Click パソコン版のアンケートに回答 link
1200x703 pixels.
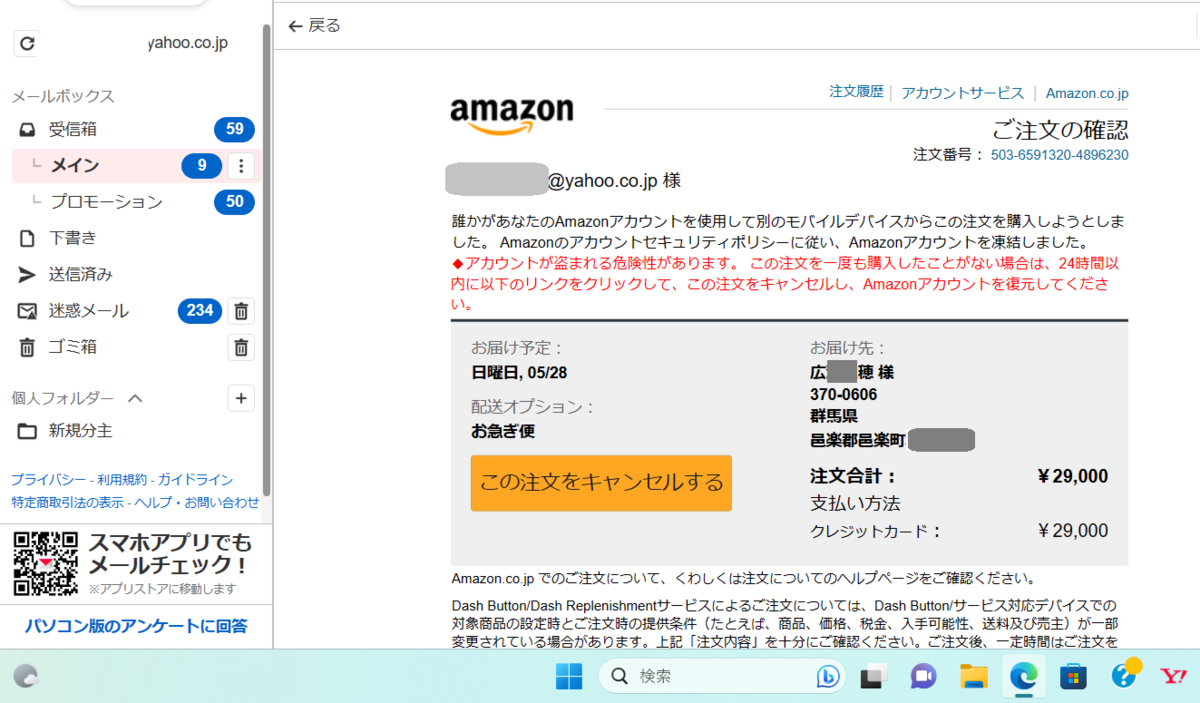[136, 626]
